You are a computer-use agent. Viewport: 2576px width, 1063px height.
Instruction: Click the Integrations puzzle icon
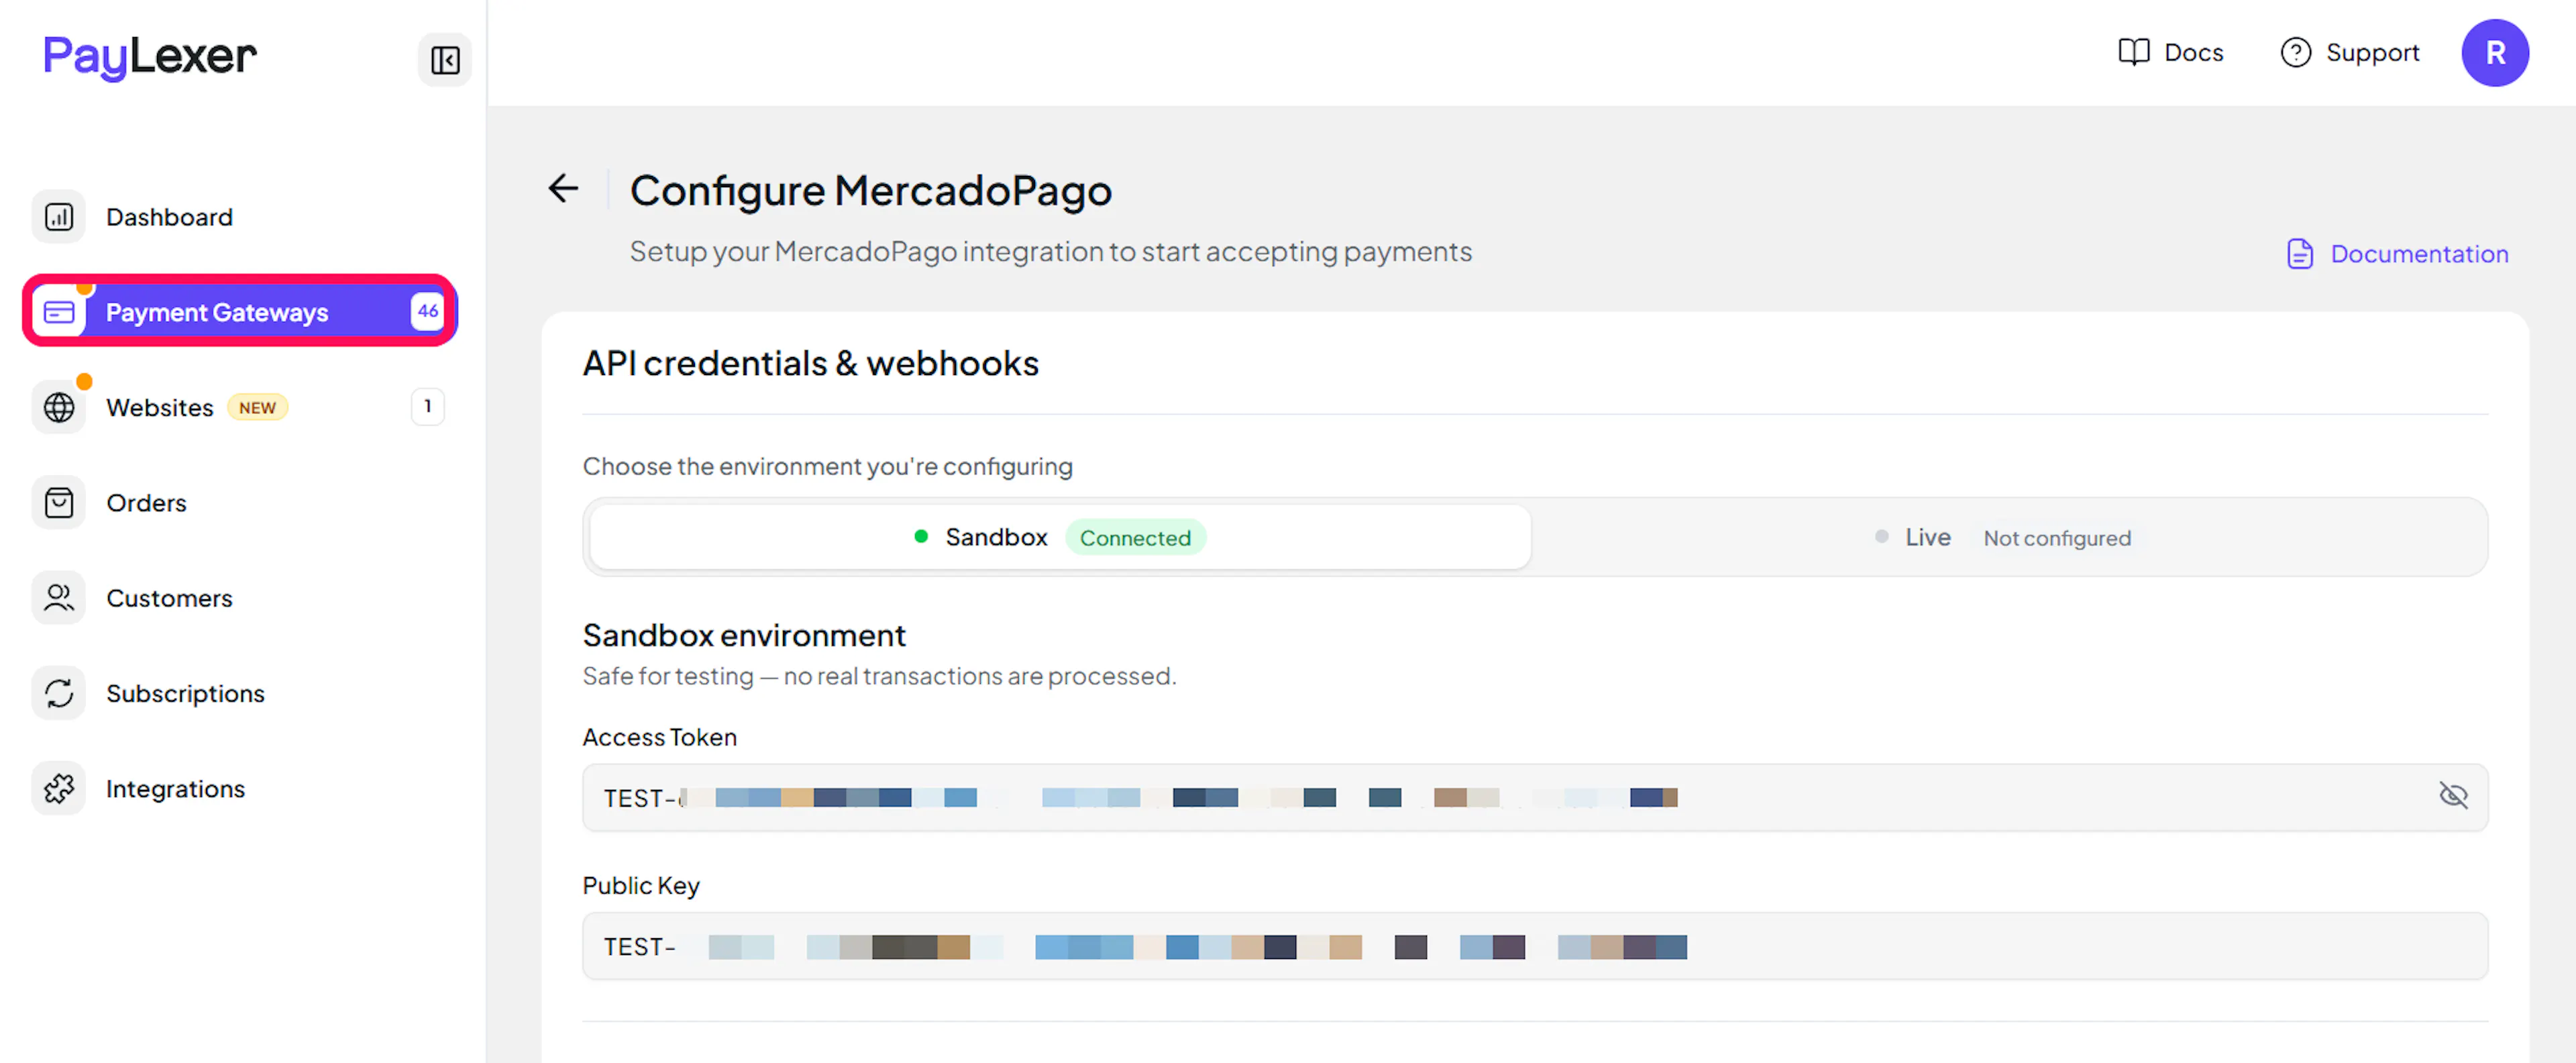pos(59,788)
